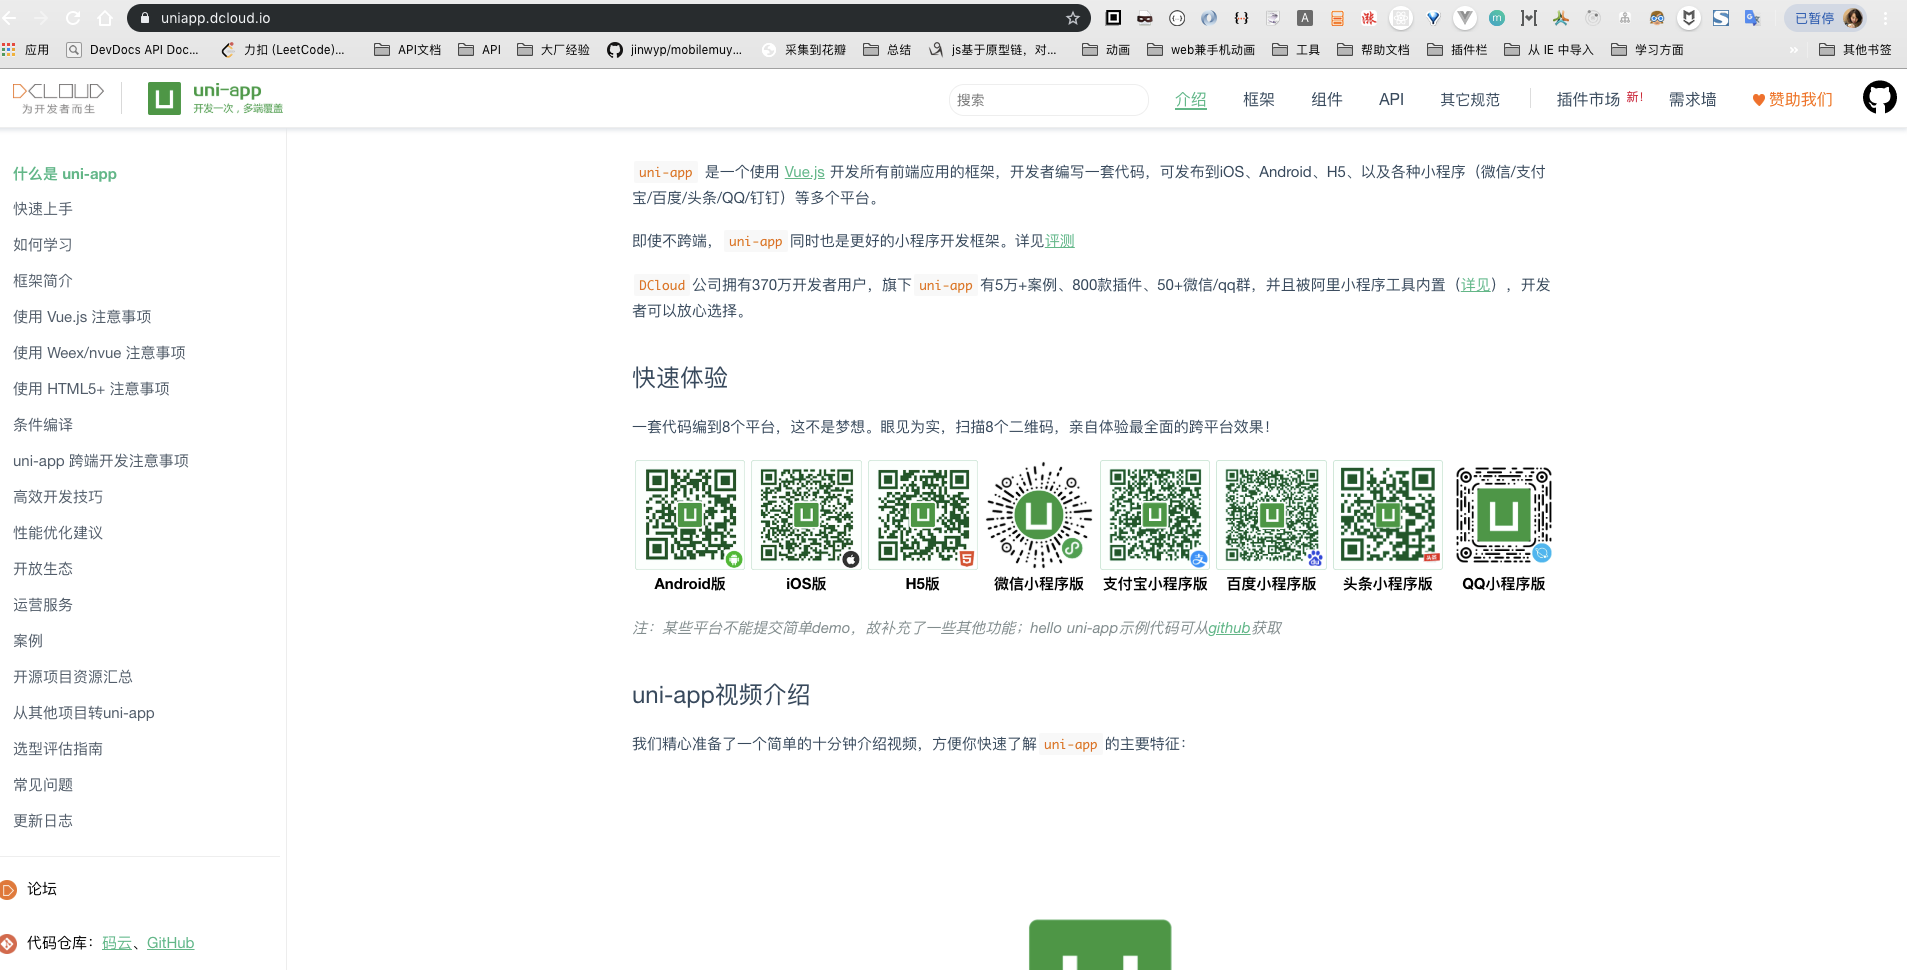Open the 代码仓库 git icon in sidebar
The width and height of the screenshot is (1907, 970).
coord(8,943)
